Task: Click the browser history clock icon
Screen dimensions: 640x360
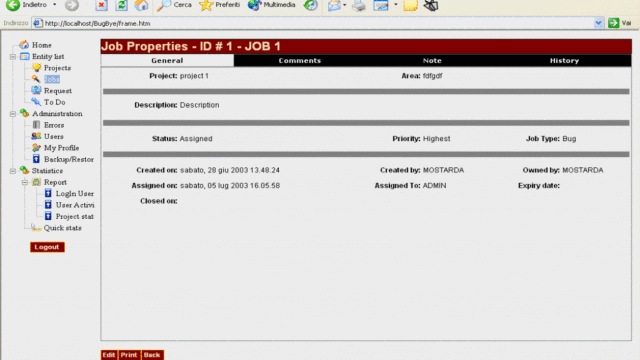Action: point(311,5)
